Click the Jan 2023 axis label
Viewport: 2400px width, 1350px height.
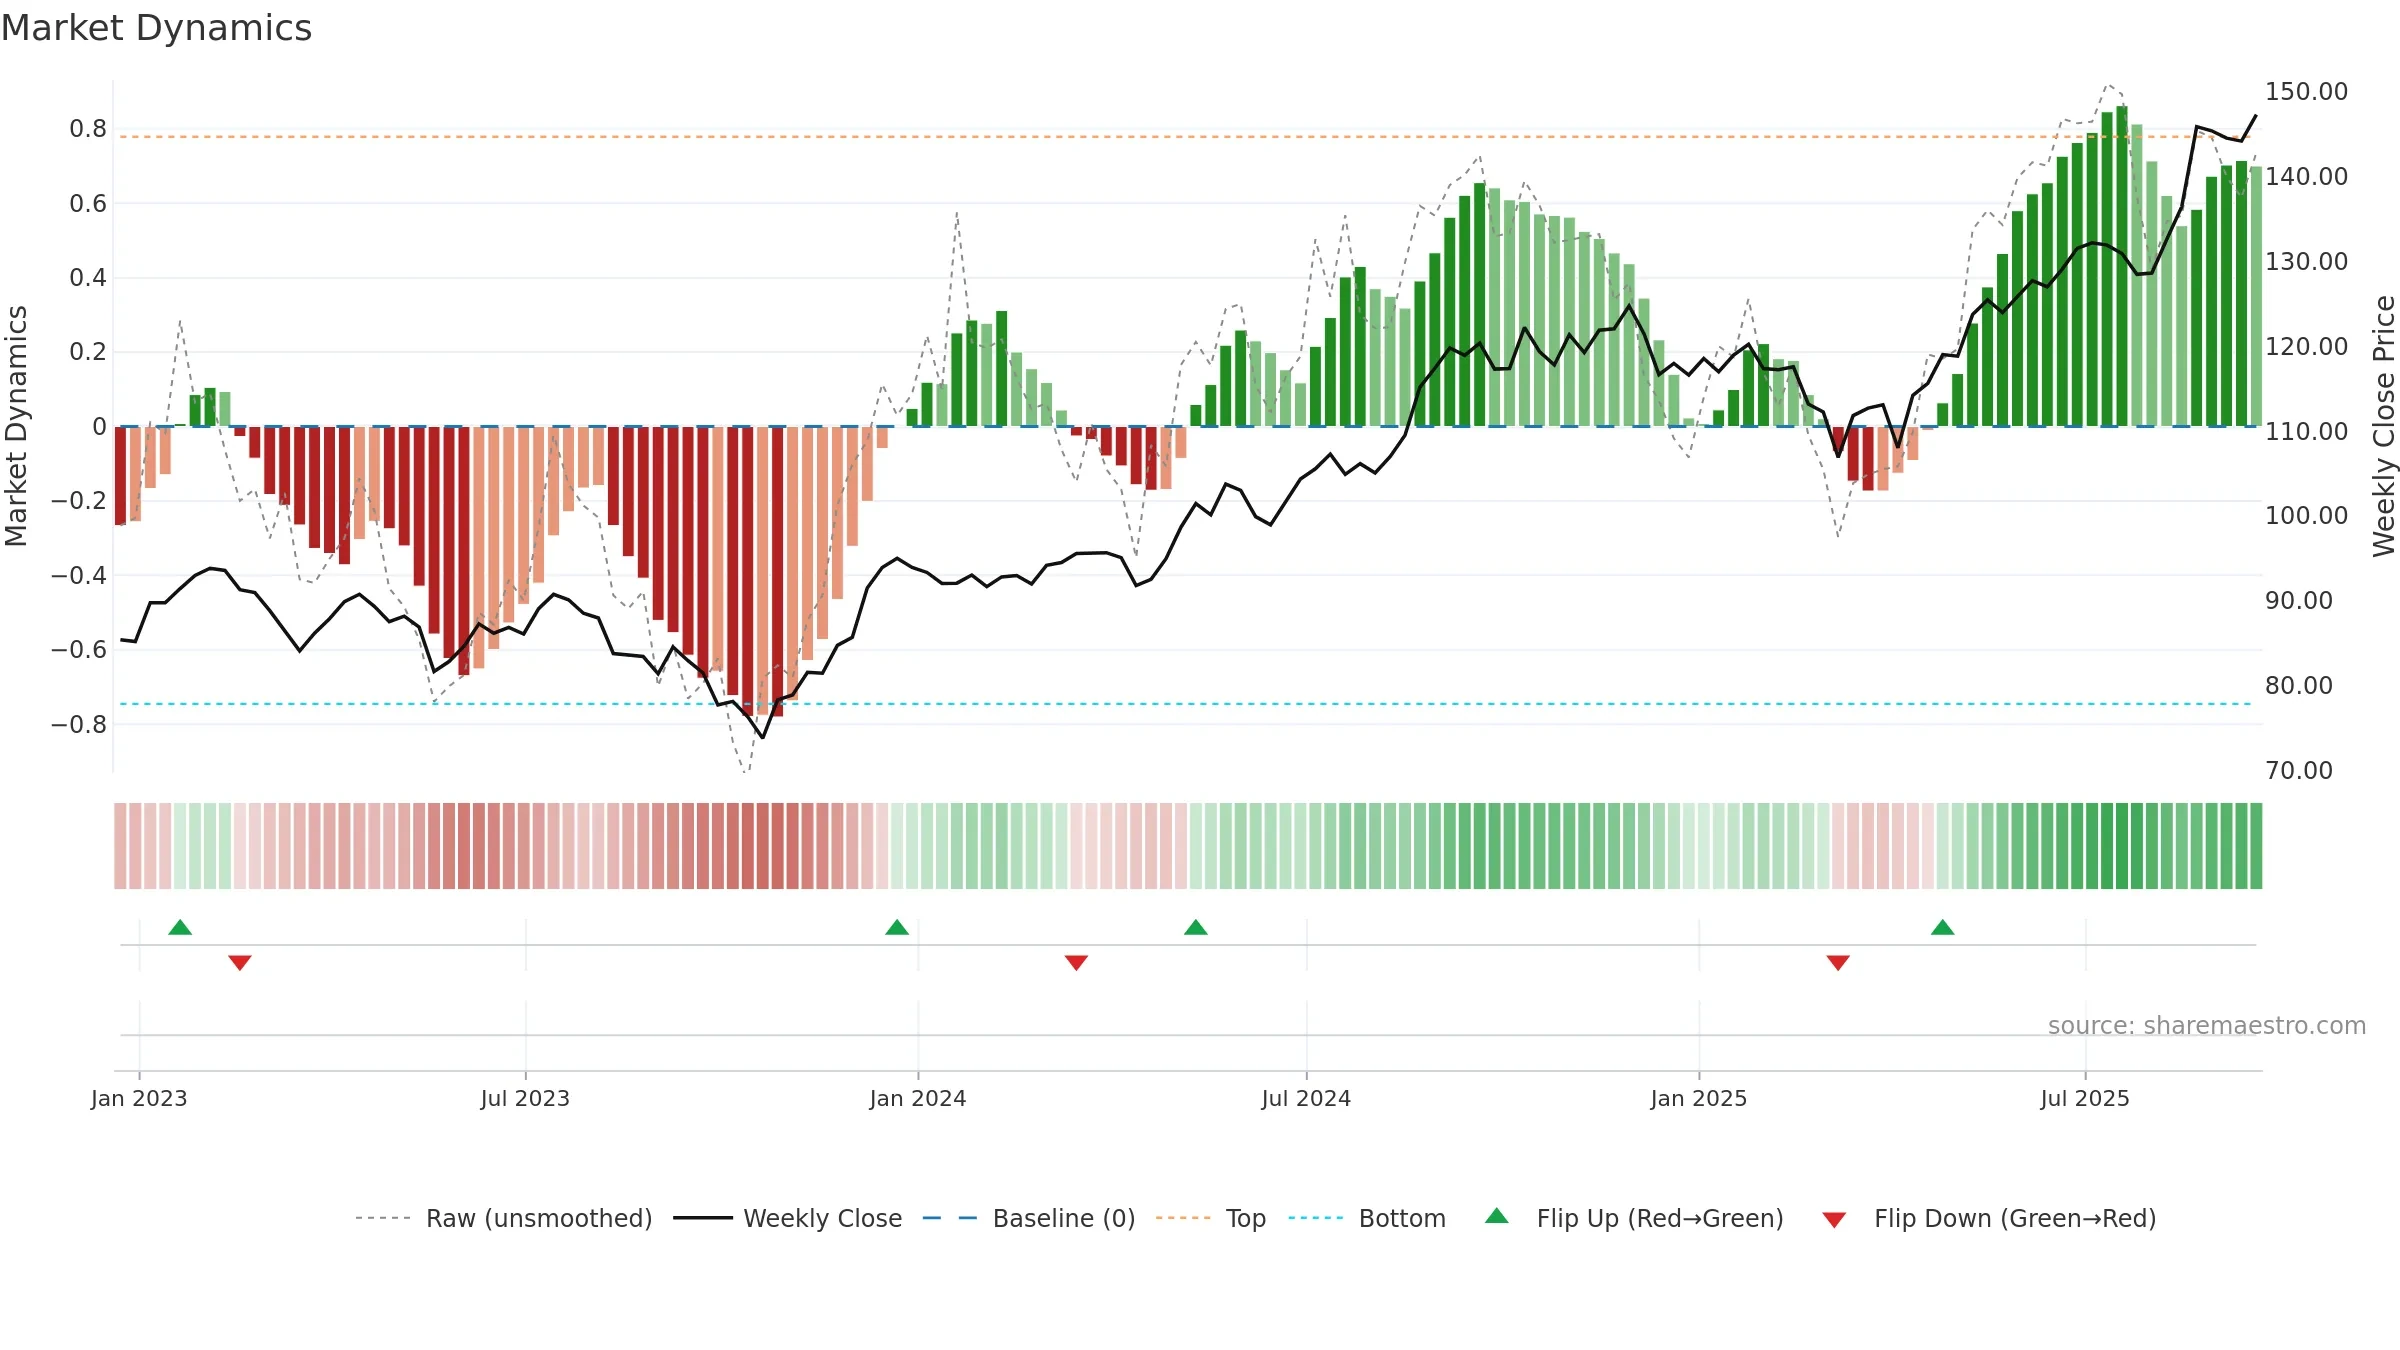pyautogui.click(x=139, y=1098)
